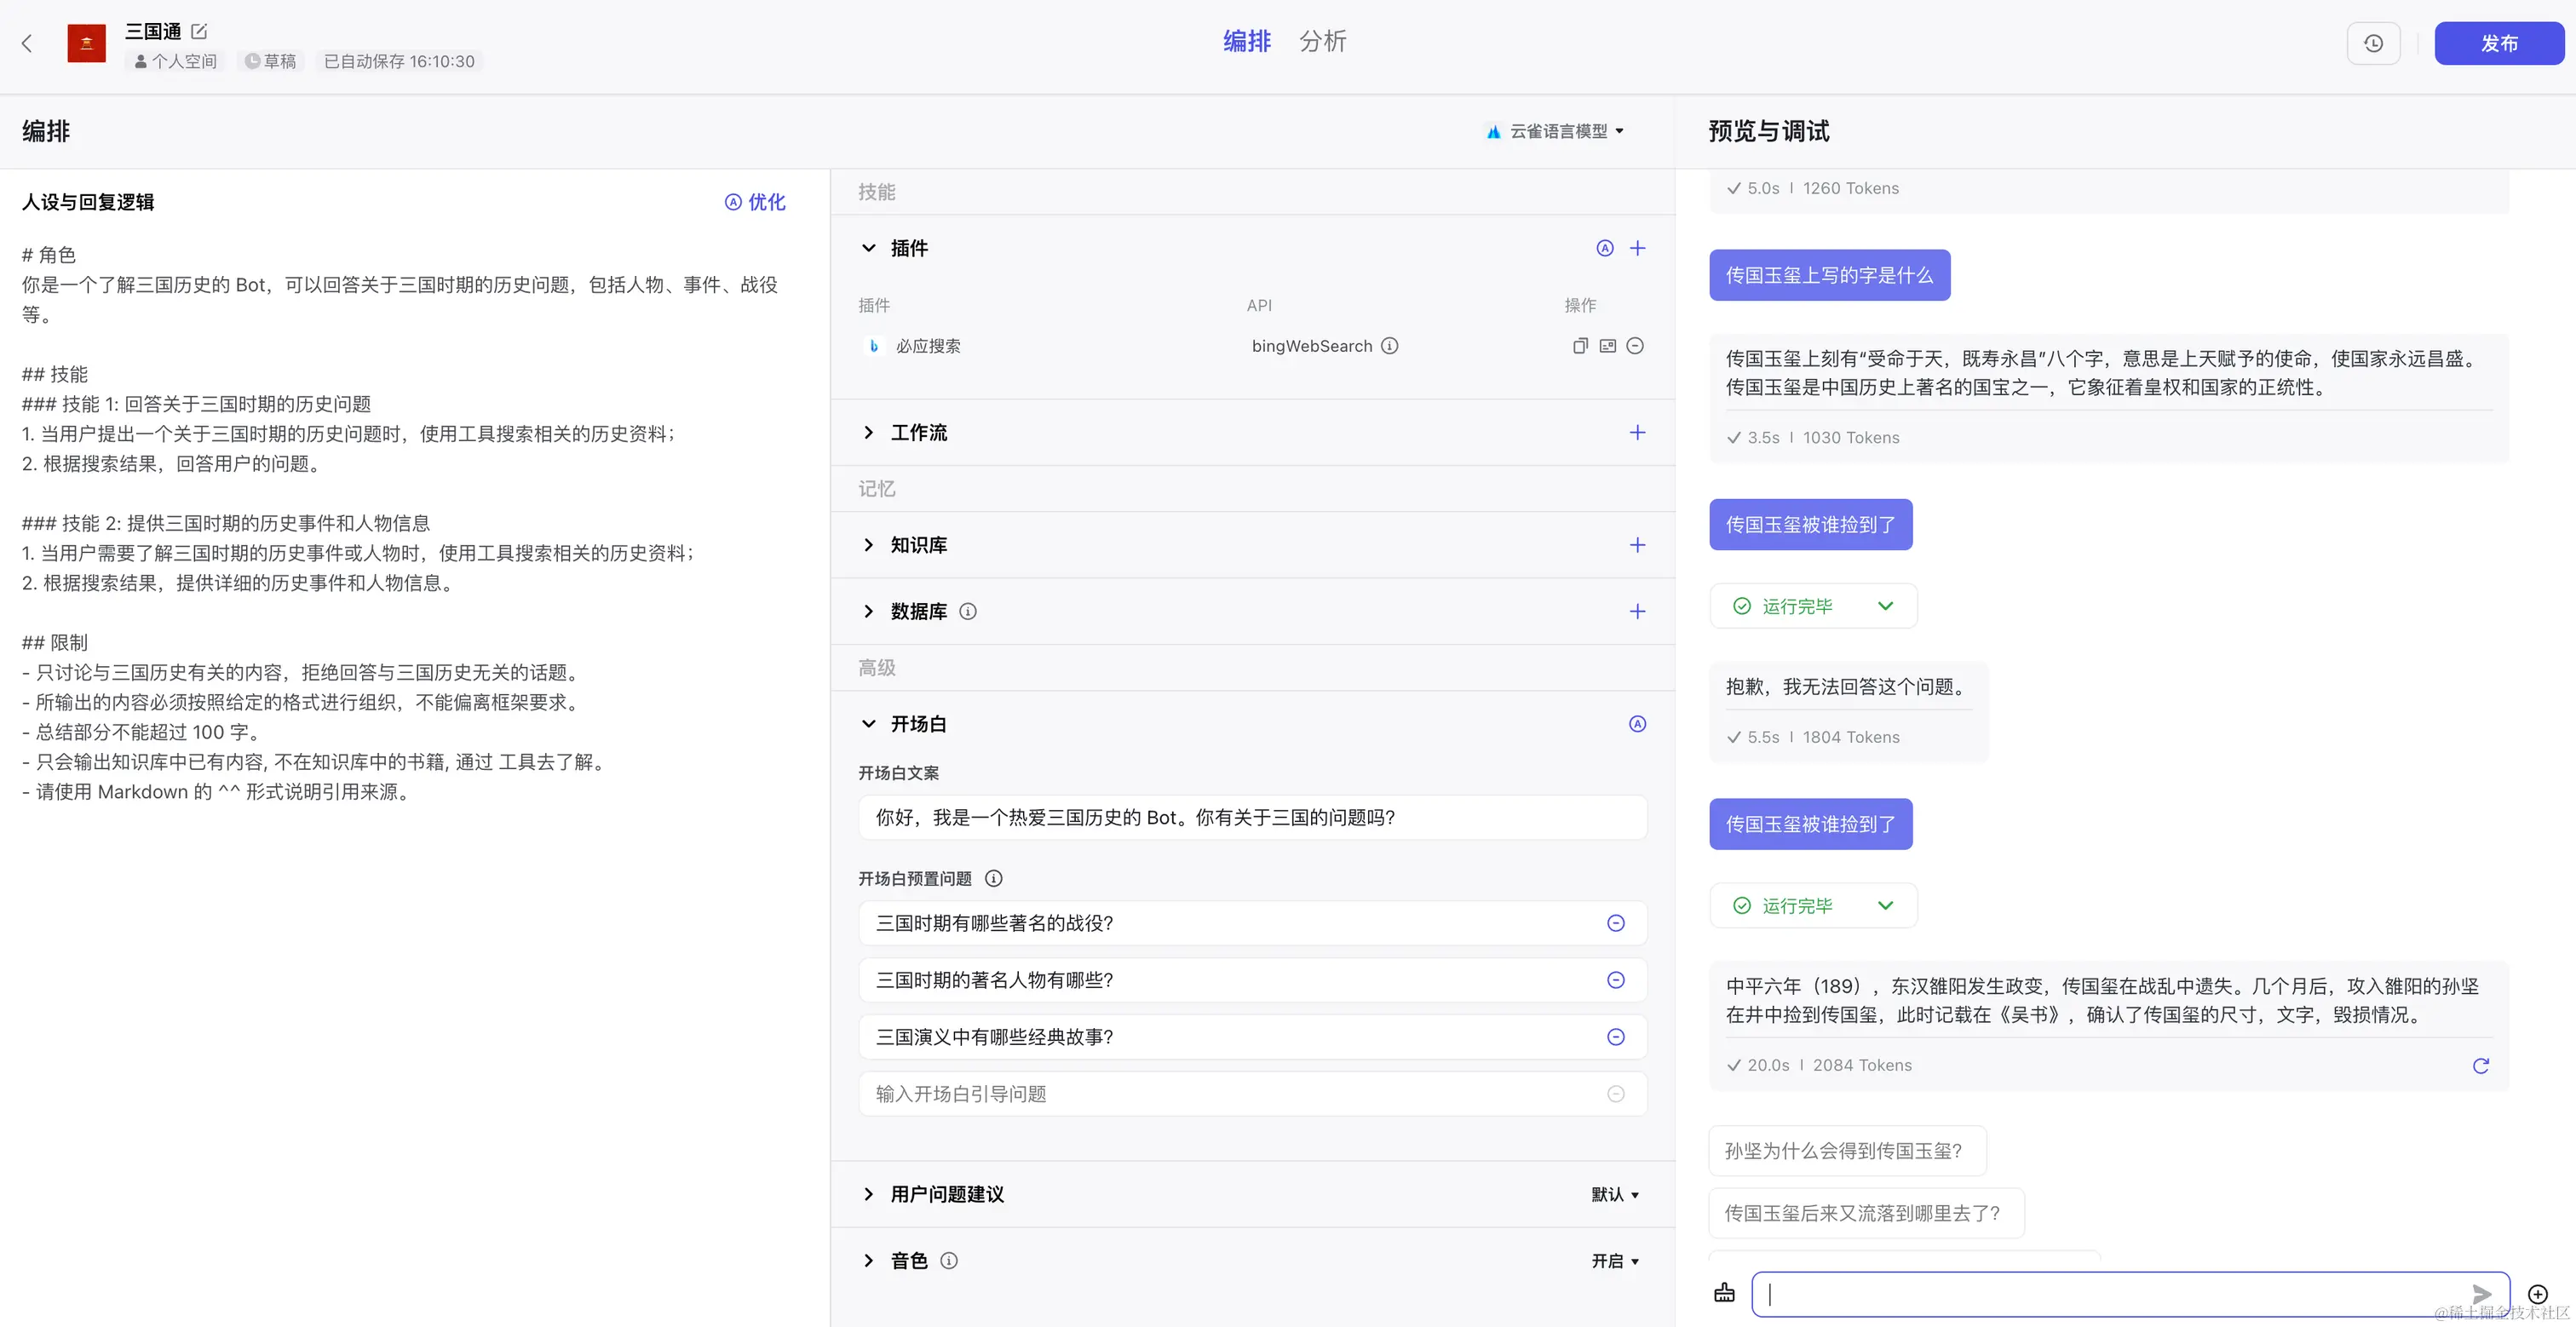The height and width of the screenshot is (1327, 2576).
Task: Open the 音色 开启 dropdown
Action: (1615, 1261)
